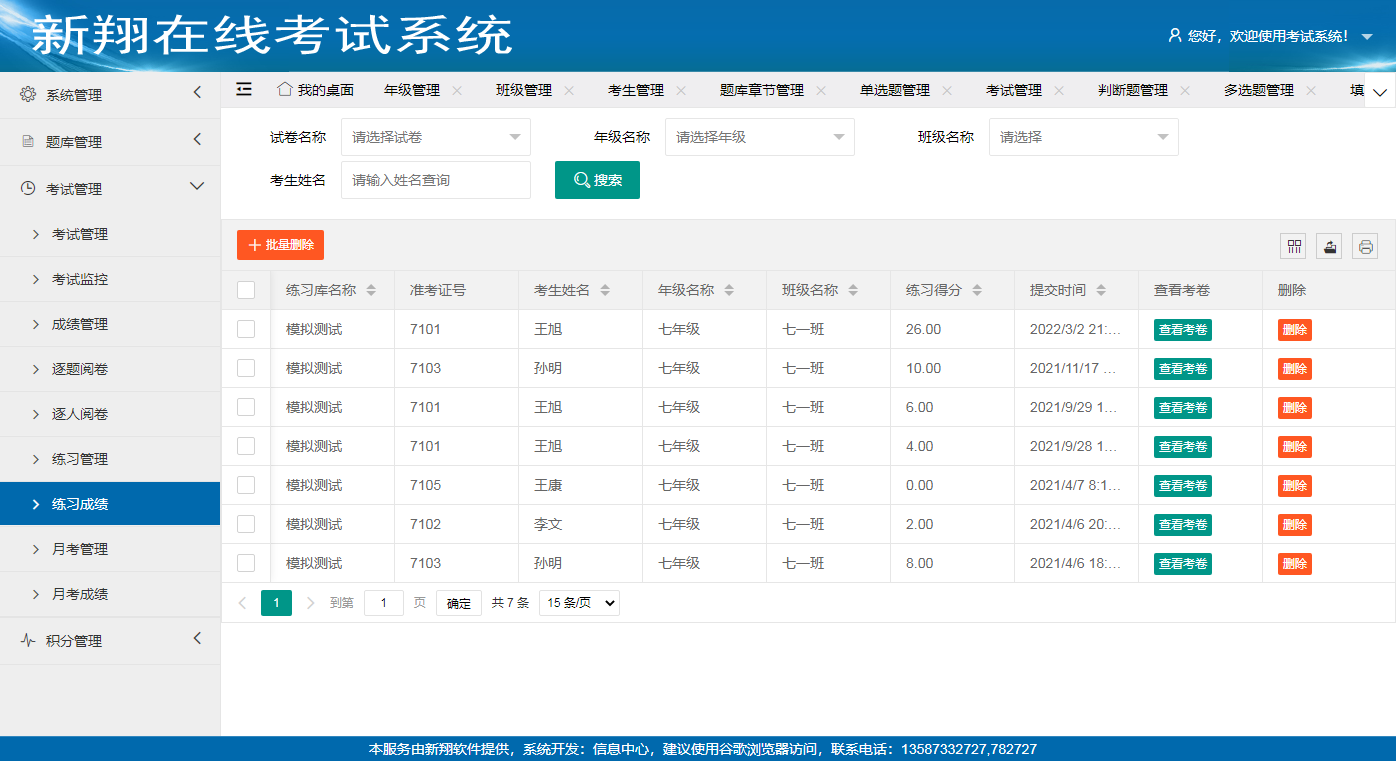Click the column filter icon in table toolbar

(x=1295, y=246)
